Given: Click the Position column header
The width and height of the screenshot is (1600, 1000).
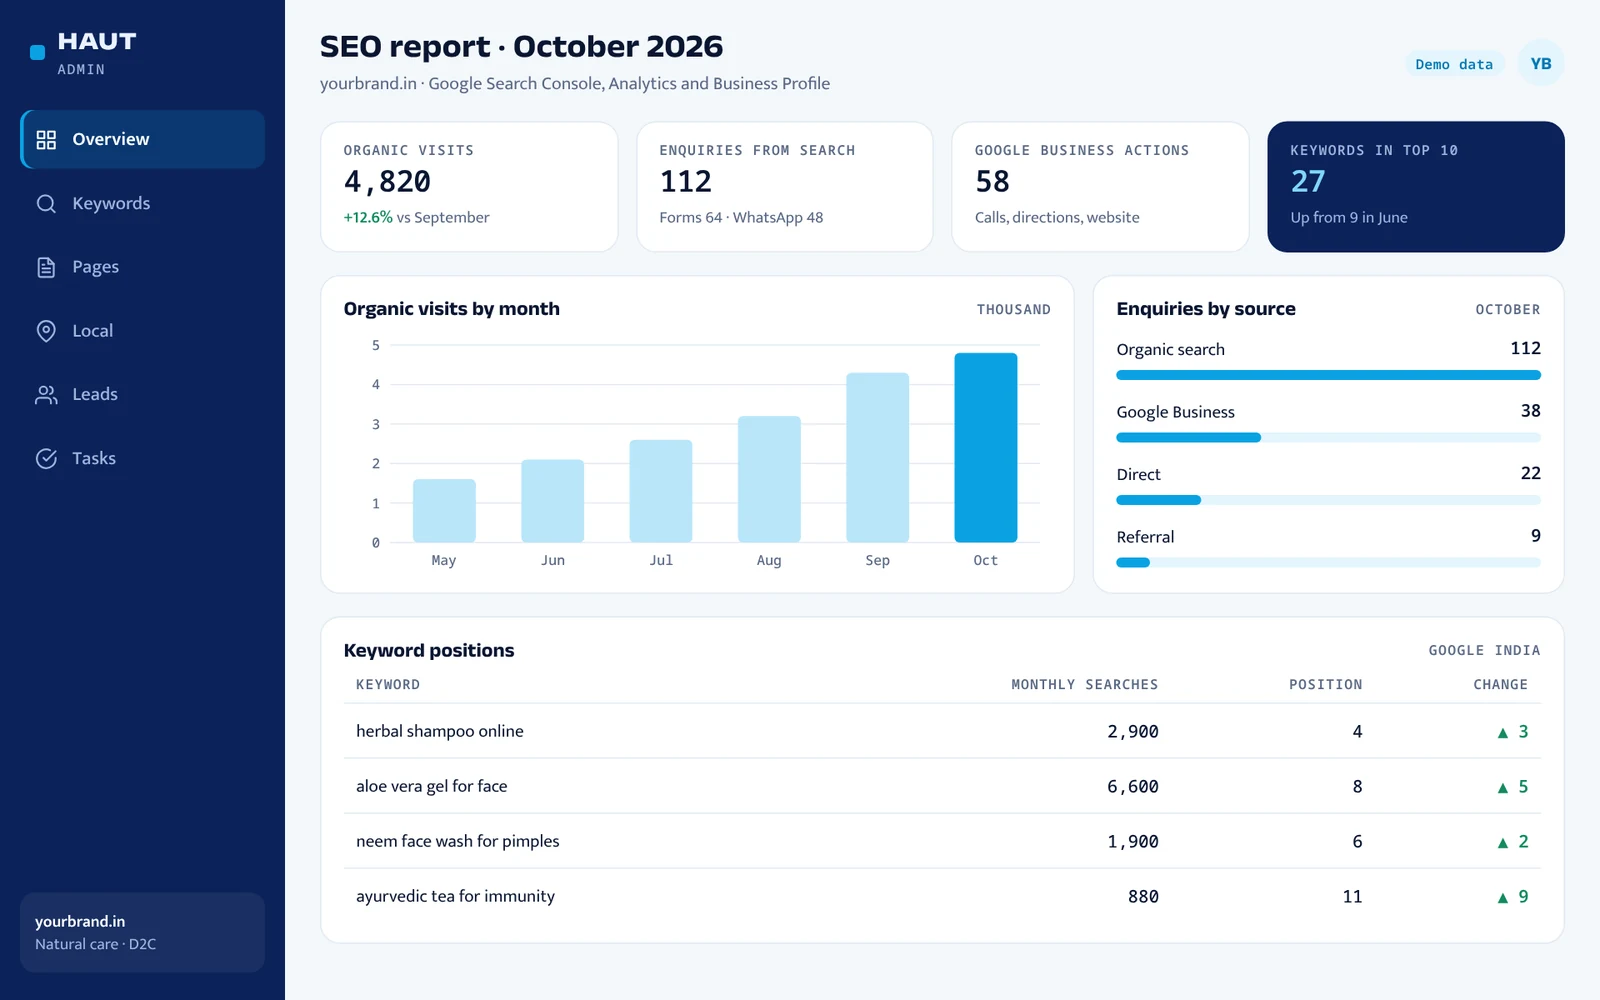Looking at the screenshot, I should pos(1325,685).
